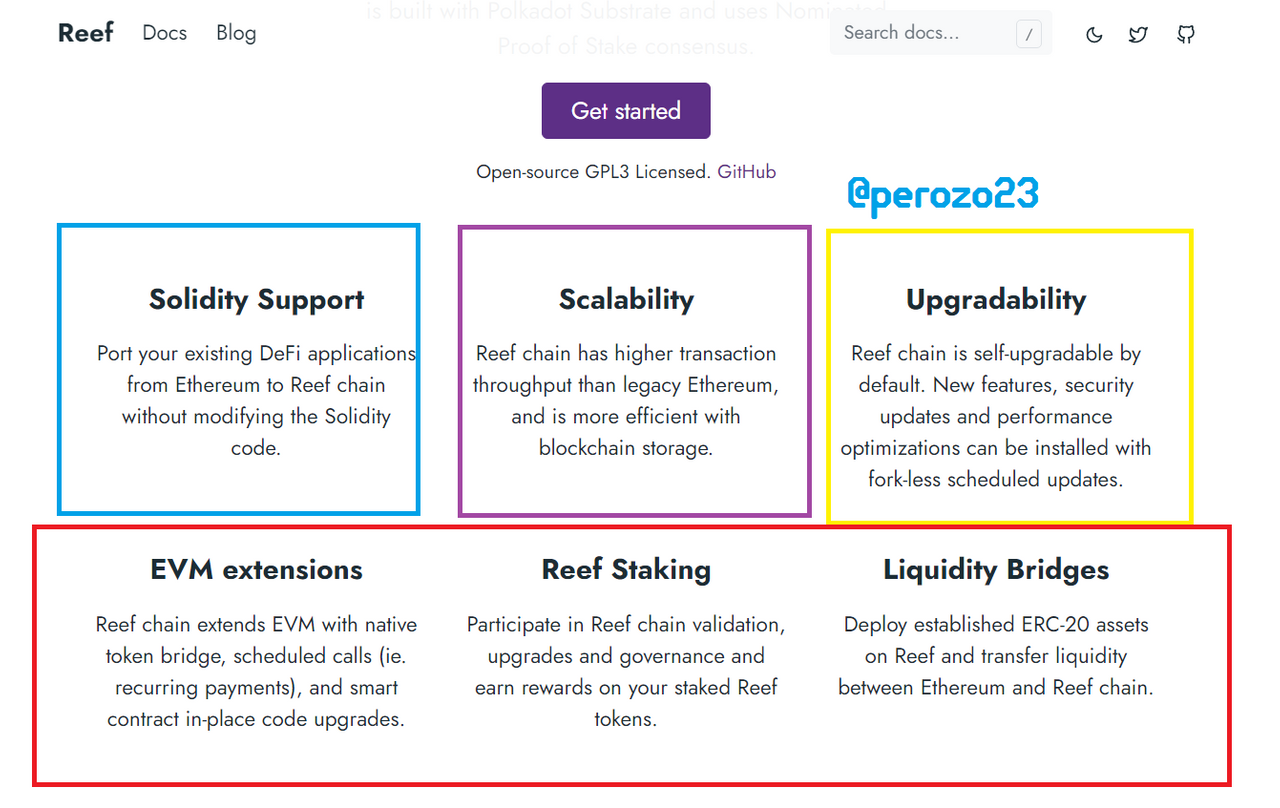Toggle dark mode with the moon icon

pos(1094,35)
